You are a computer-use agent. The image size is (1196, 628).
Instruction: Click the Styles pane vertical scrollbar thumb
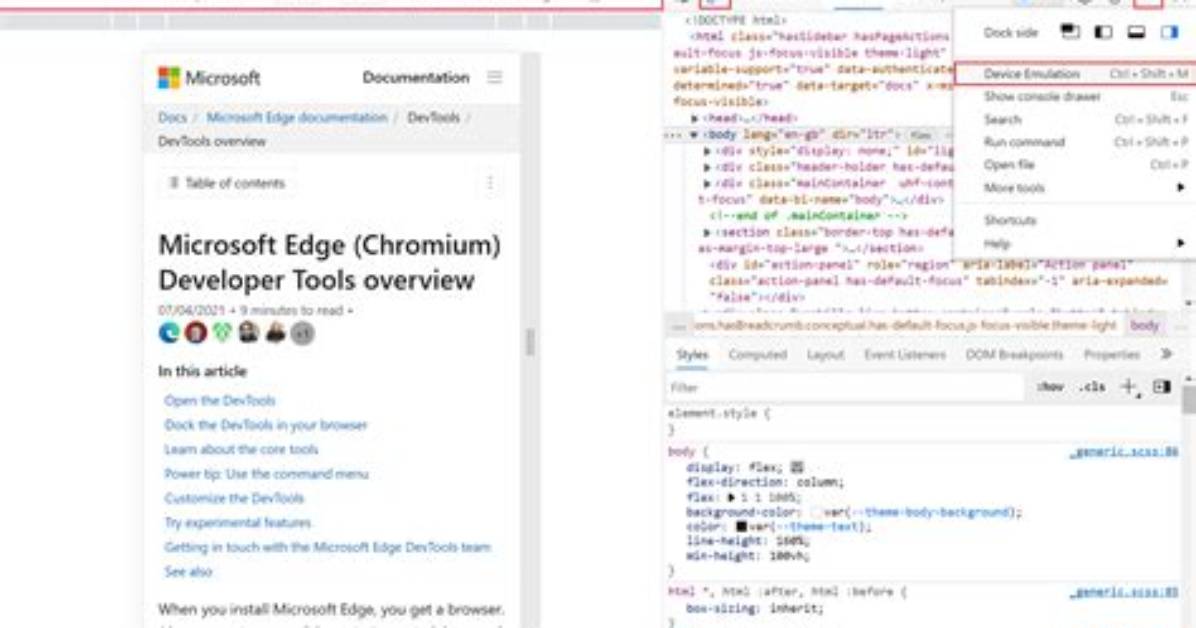[x=1189, y=398]
